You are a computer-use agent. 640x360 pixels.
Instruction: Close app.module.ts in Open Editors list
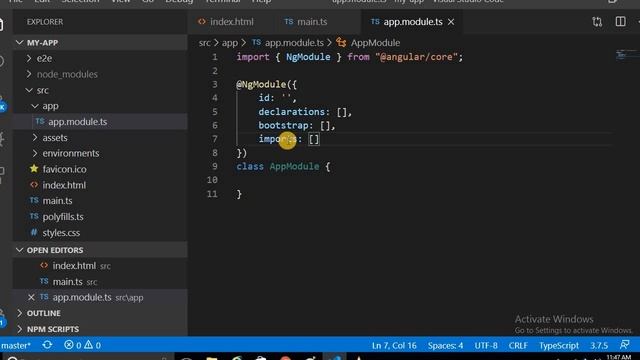[x=31, y=298]
